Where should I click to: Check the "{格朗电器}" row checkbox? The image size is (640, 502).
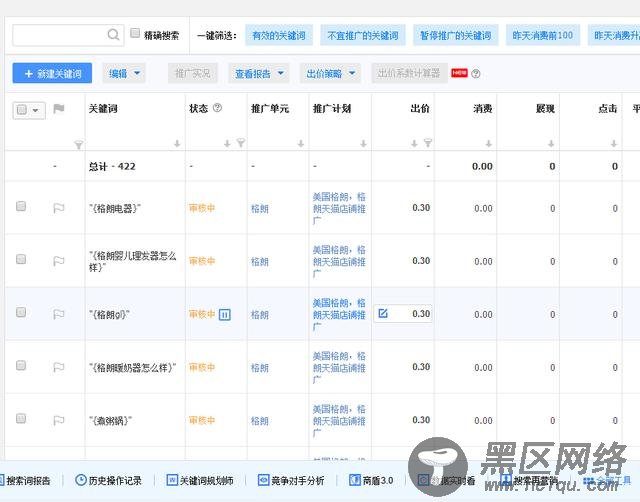point(21,206)
